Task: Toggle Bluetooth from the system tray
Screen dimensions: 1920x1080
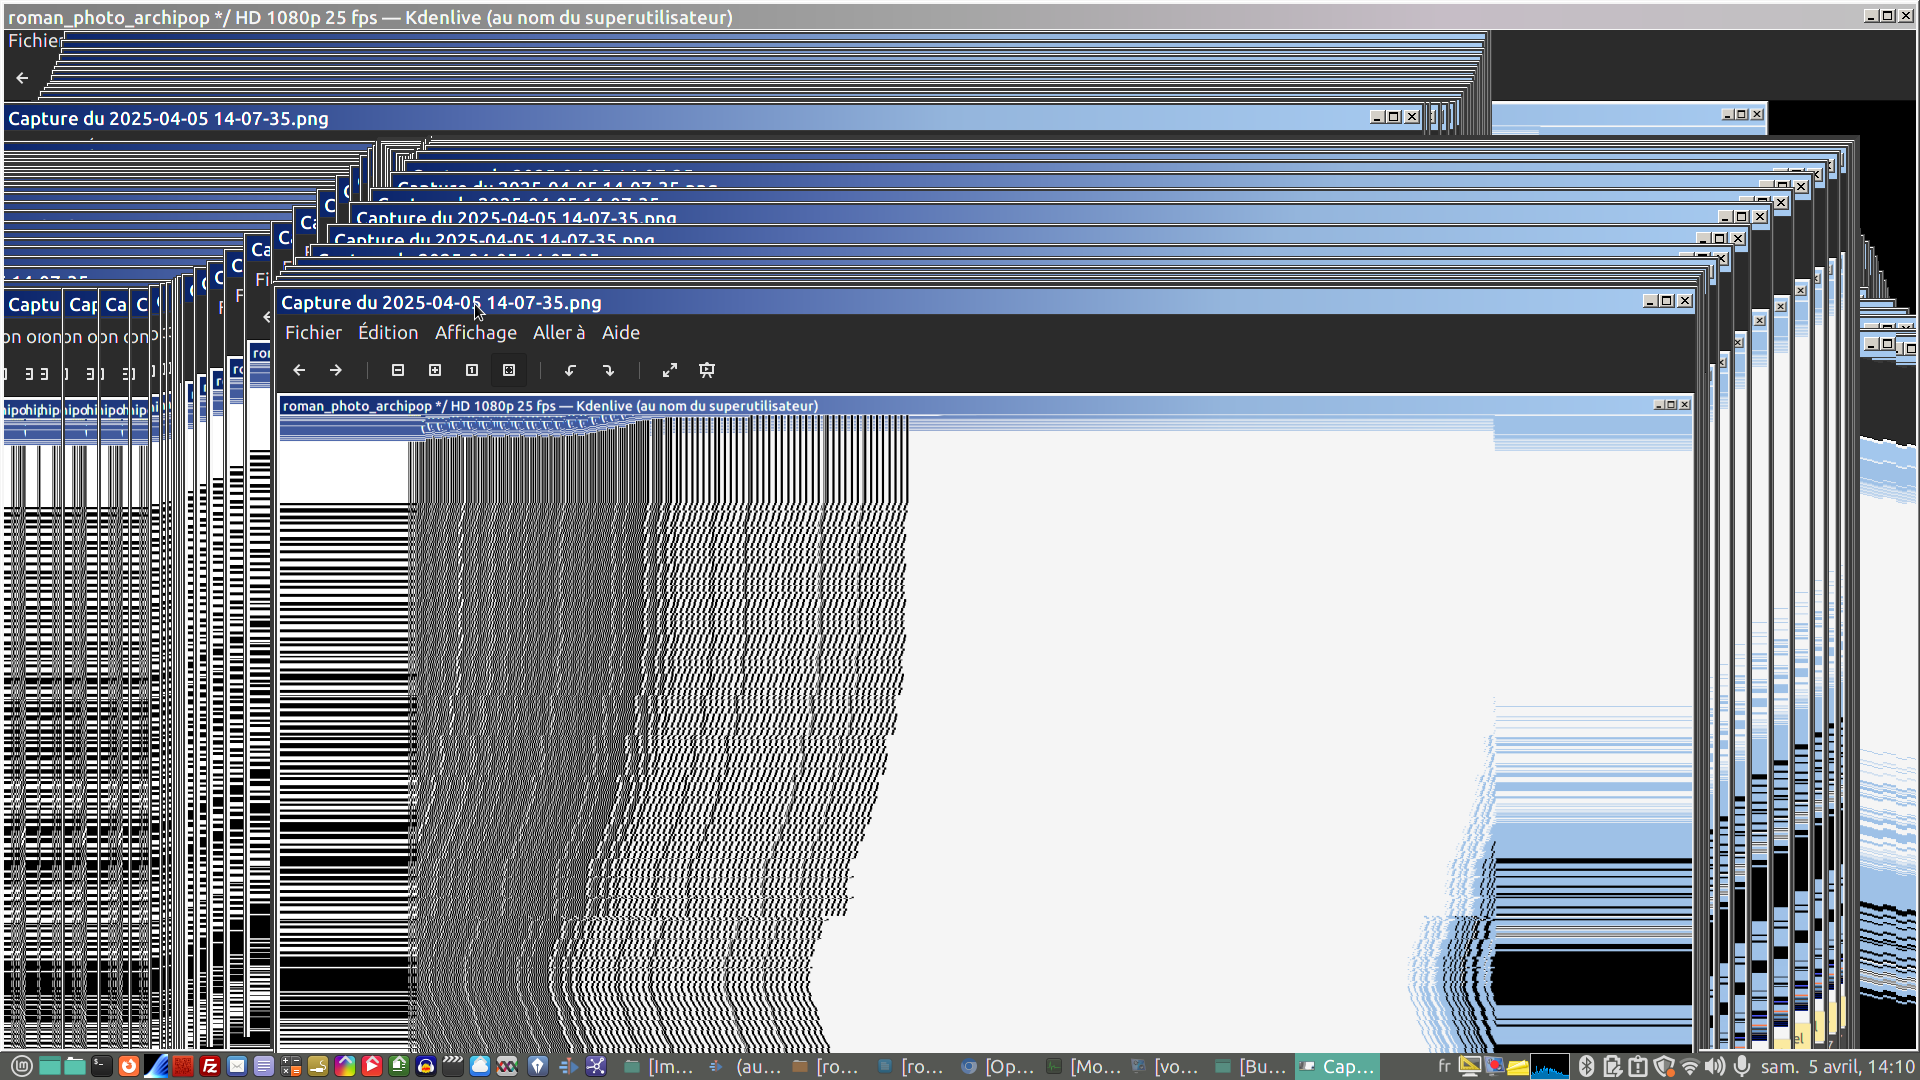Action: pyautogui.click(x=1586, y=1066)
